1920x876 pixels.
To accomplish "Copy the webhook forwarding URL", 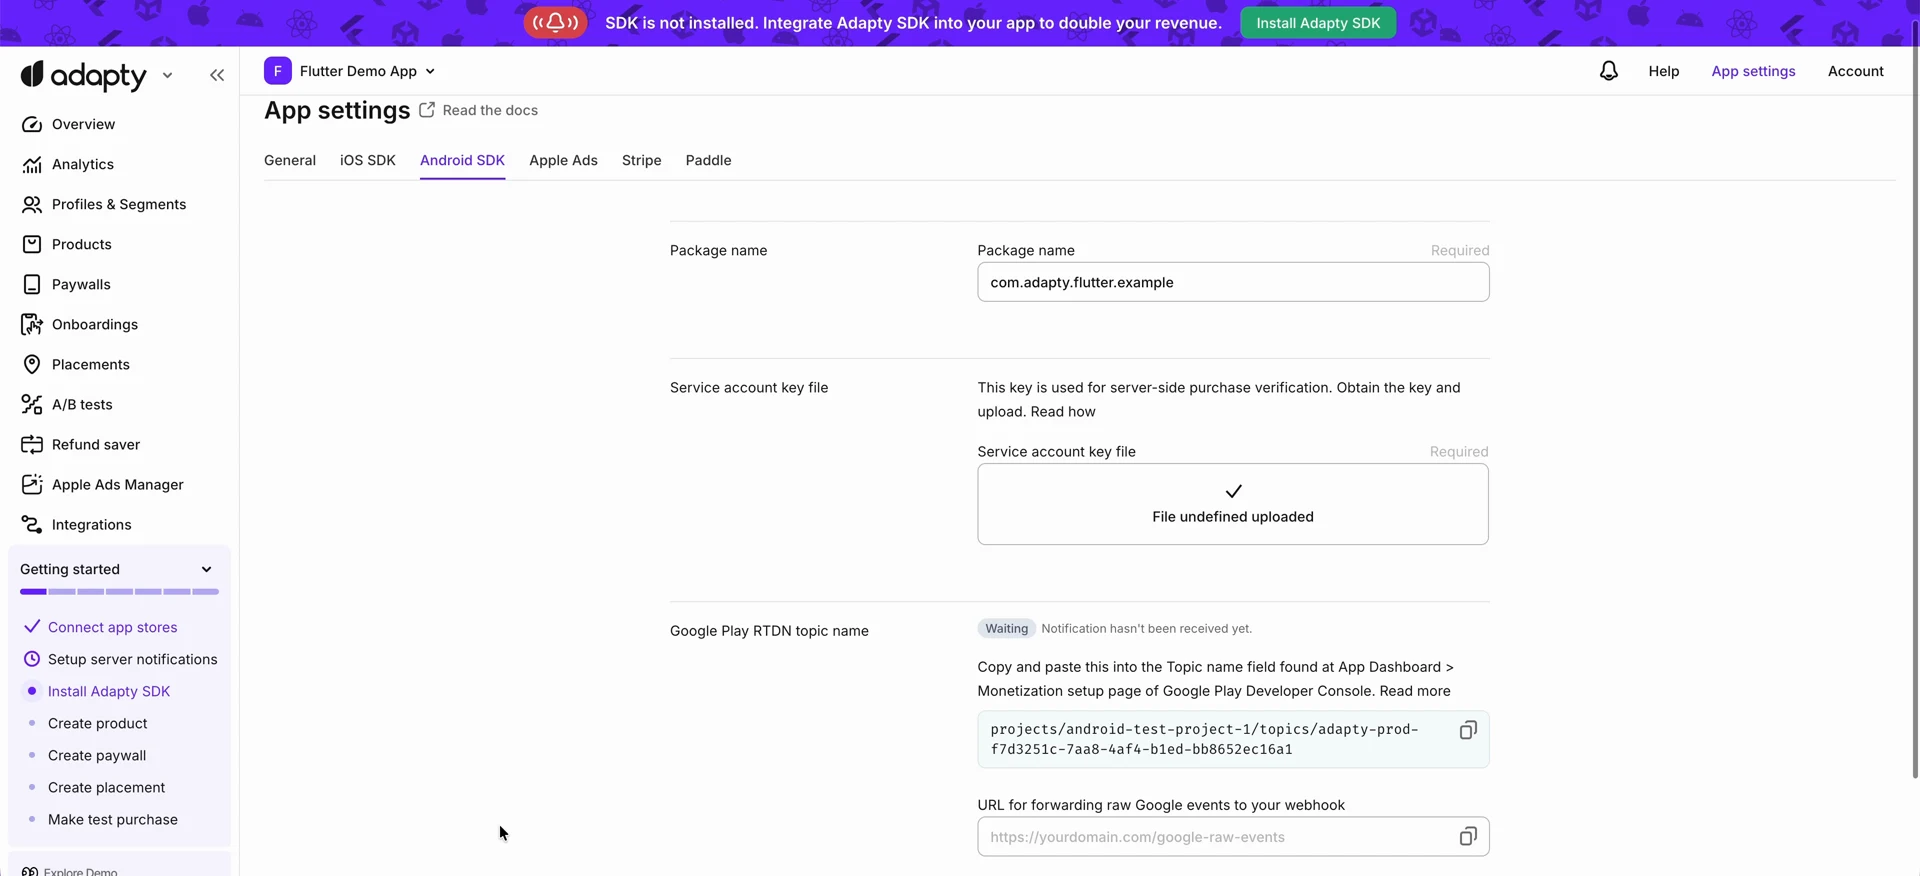I will coord(1467,836).
